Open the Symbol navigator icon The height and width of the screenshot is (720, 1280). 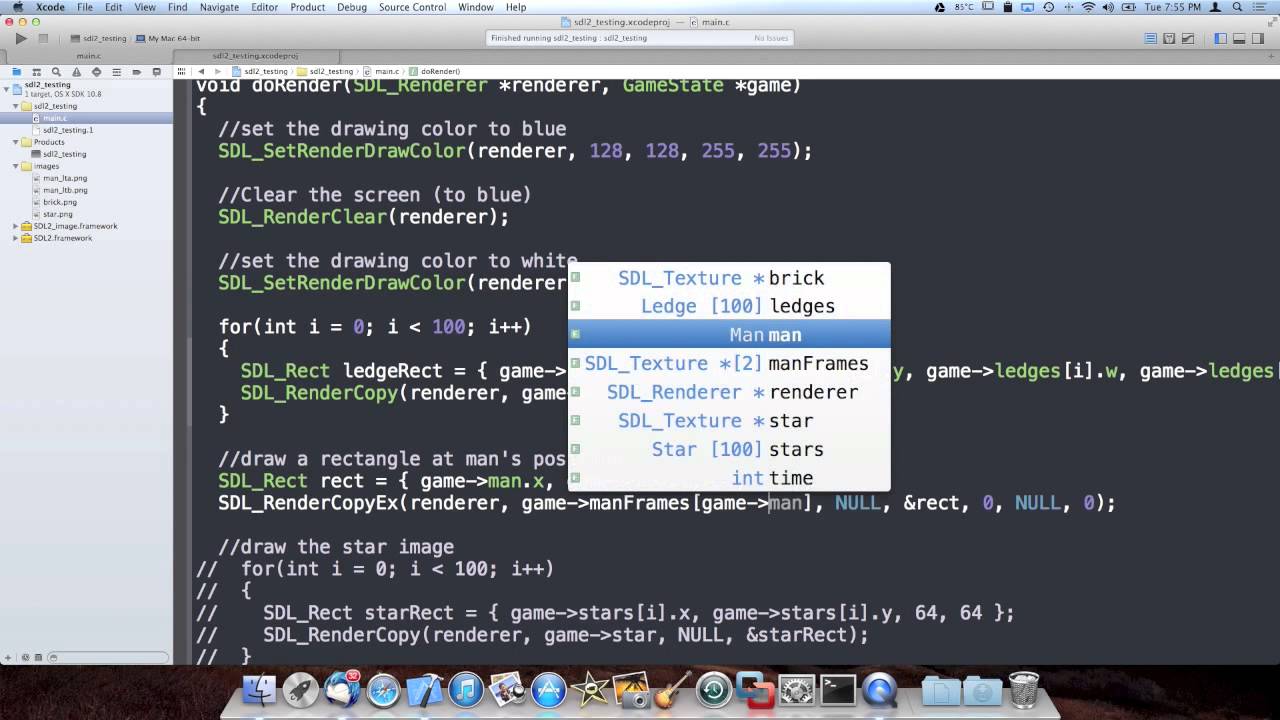pos(36,72)
